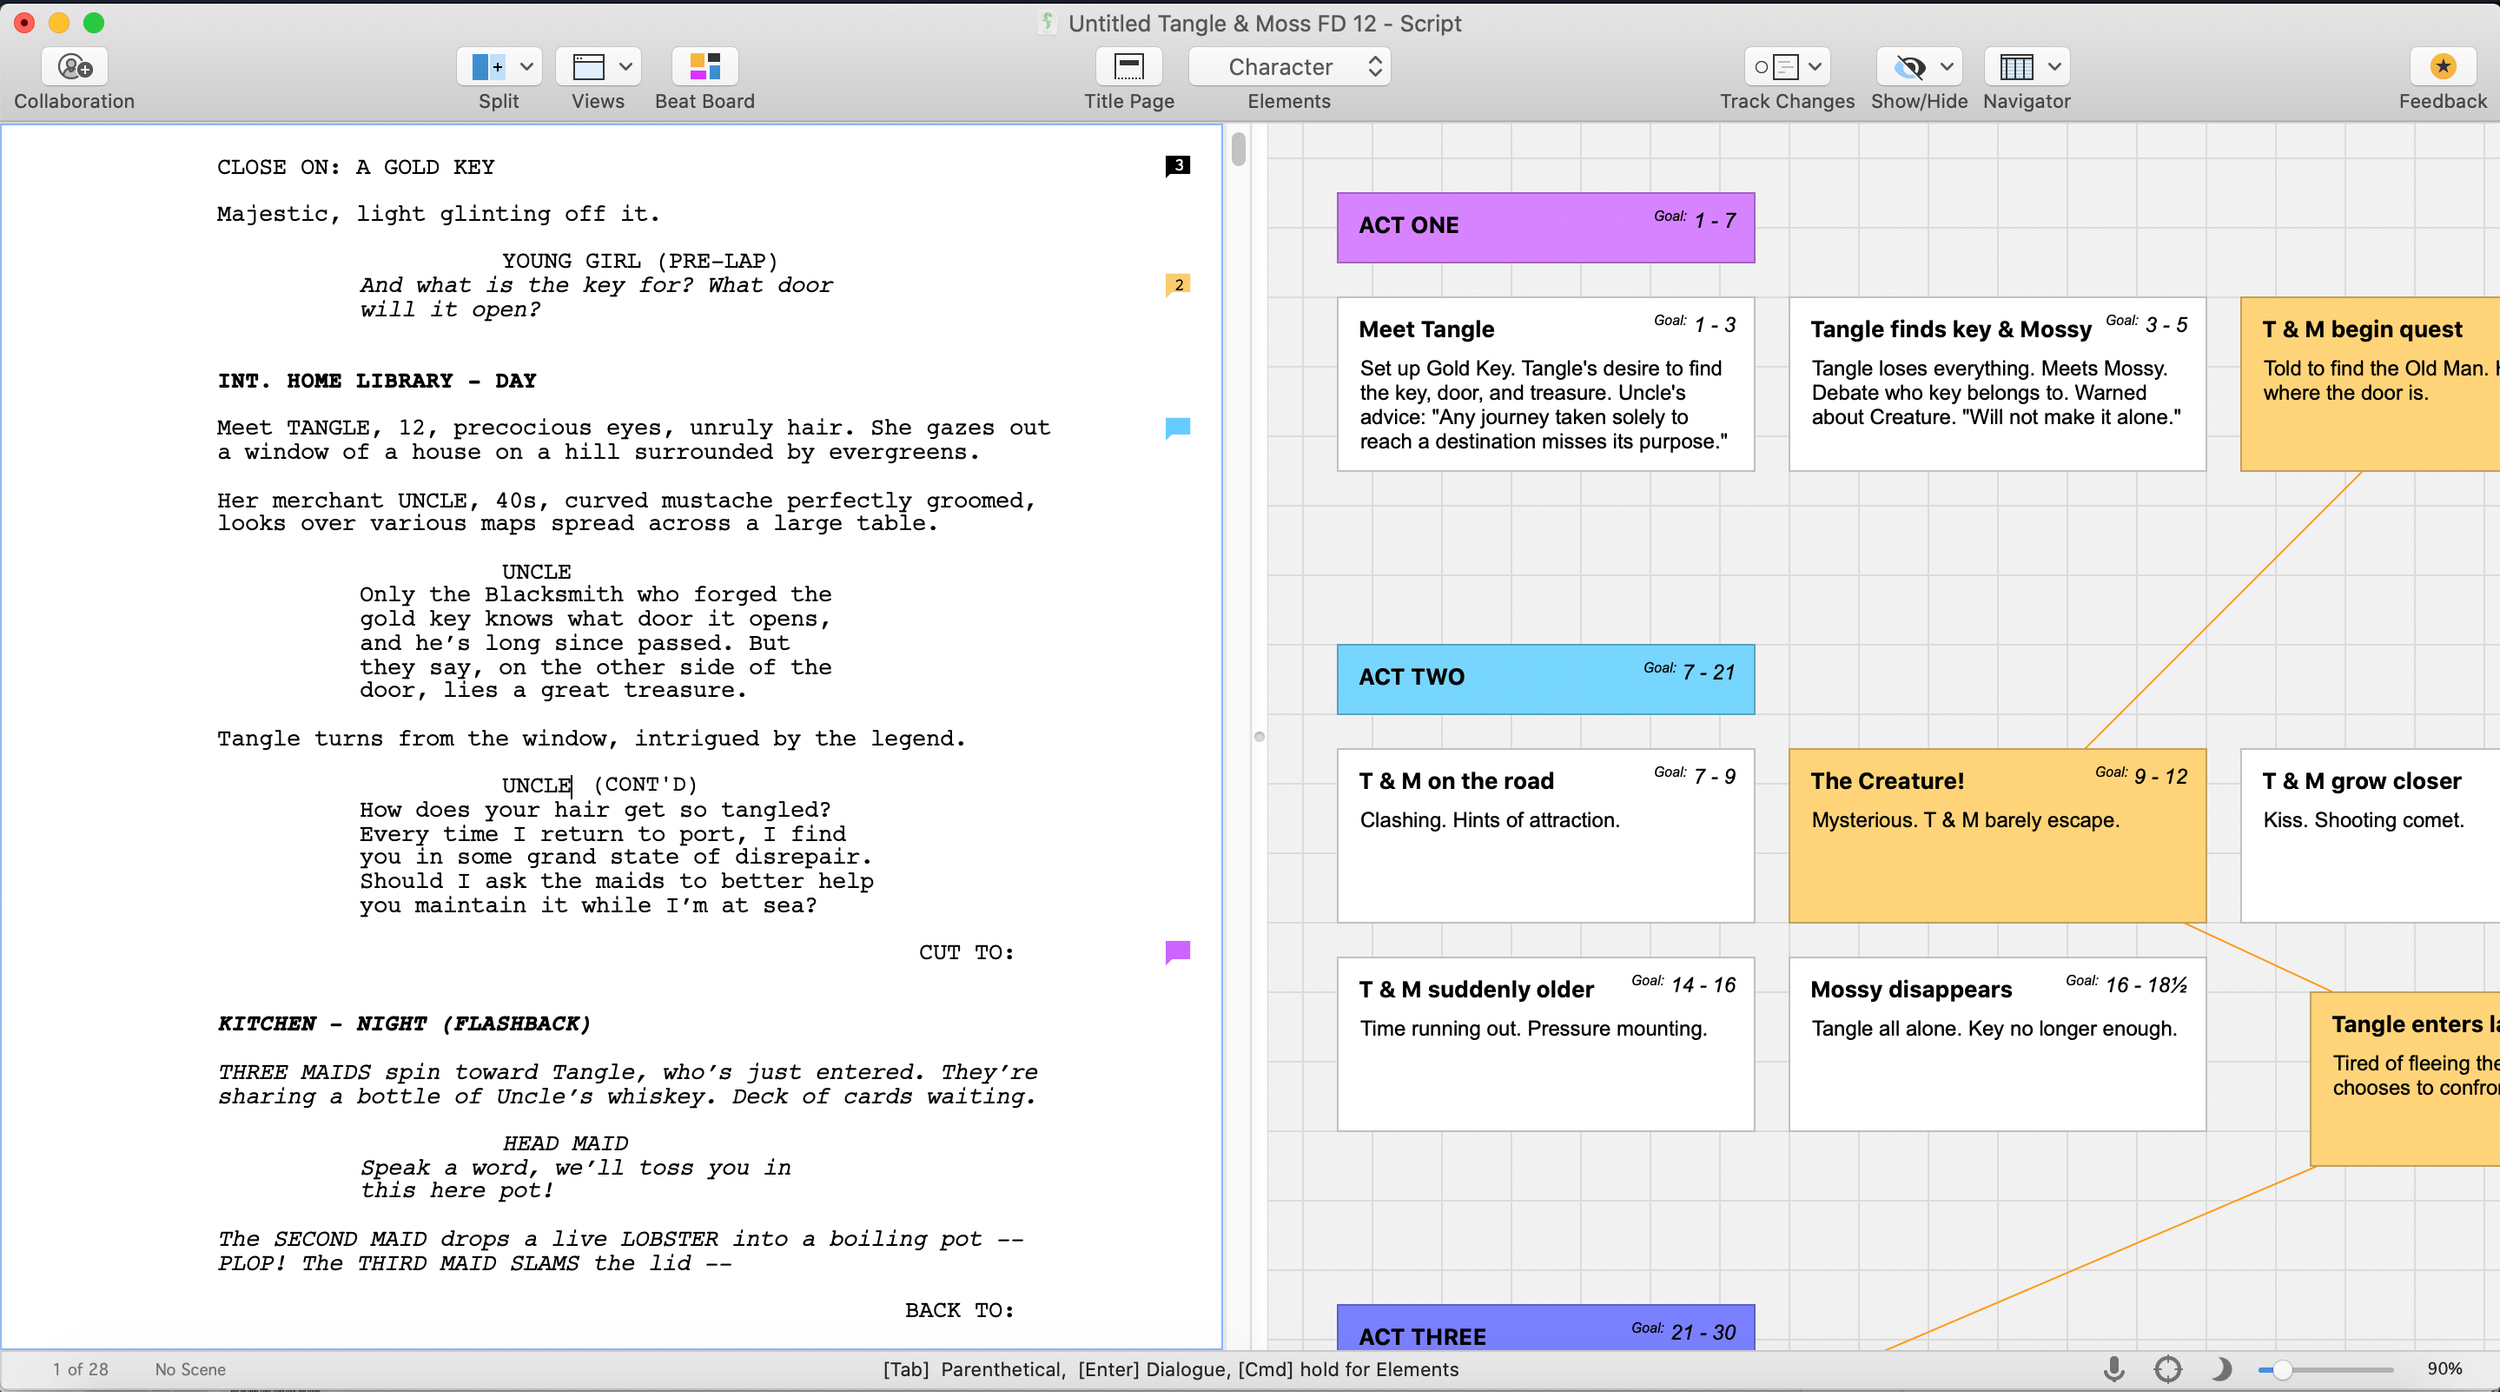This screenshot has width=2500, height=1392.
Task: Click the CUT TO: transition
Action: coord(966,953)
